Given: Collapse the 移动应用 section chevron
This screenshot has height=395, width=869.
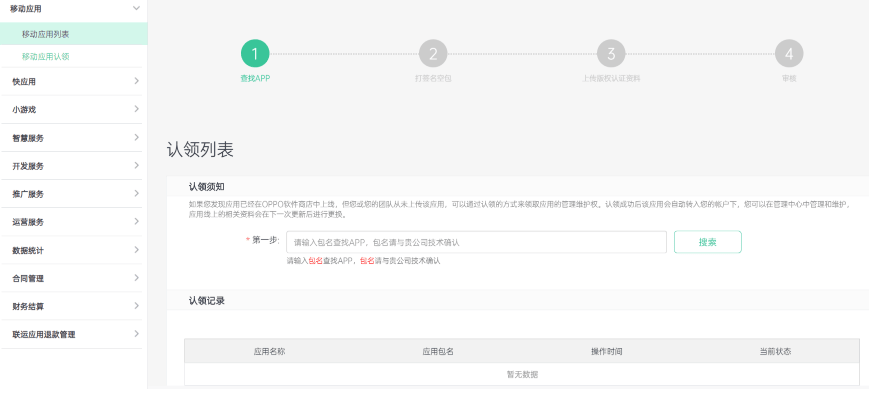Looking at the screenshot, I should (136, 8).
